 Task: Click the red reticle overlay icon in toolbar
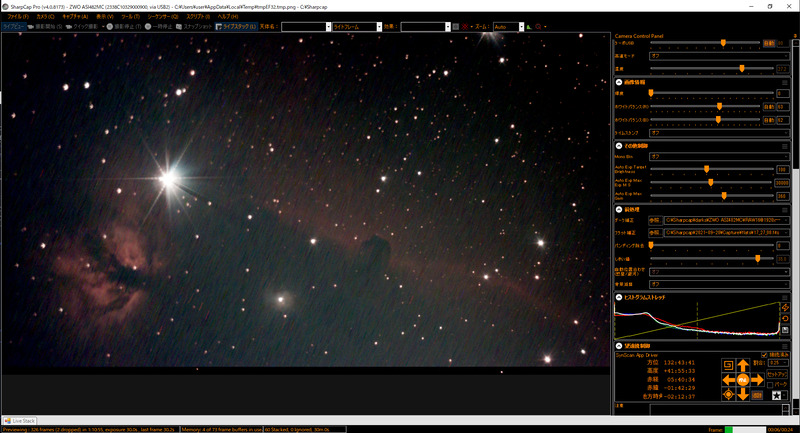coord(465,27)
